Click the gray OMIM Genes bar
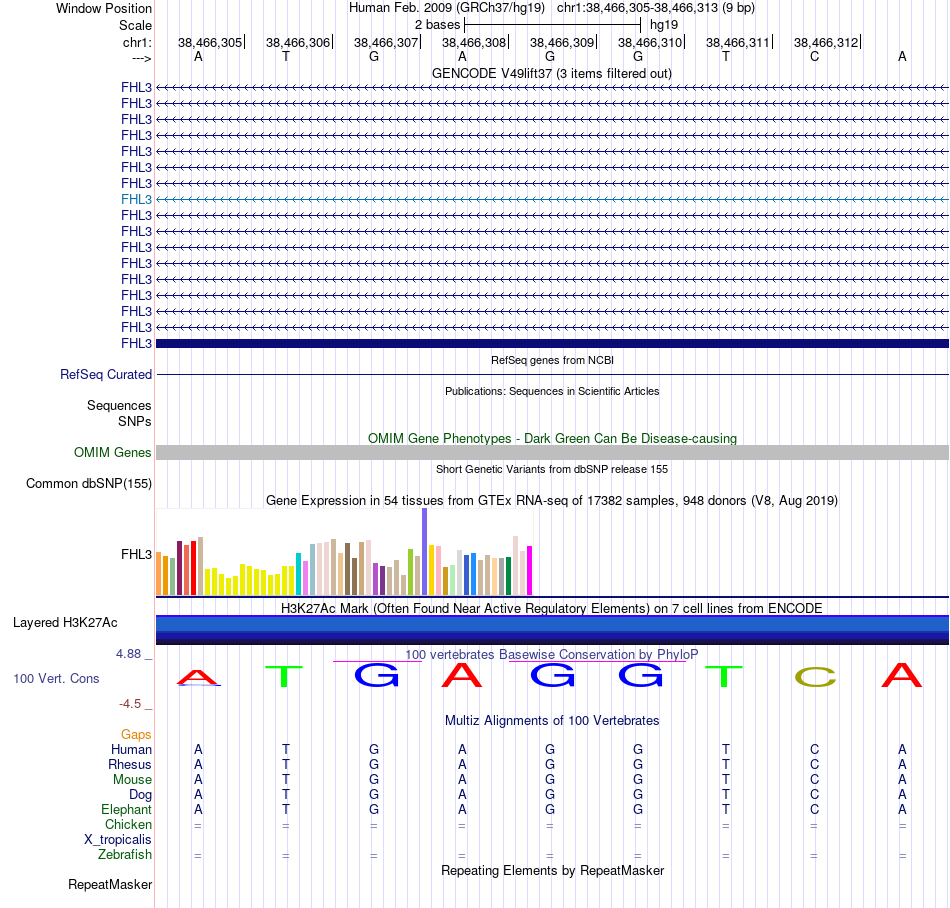 coord(552,452)
